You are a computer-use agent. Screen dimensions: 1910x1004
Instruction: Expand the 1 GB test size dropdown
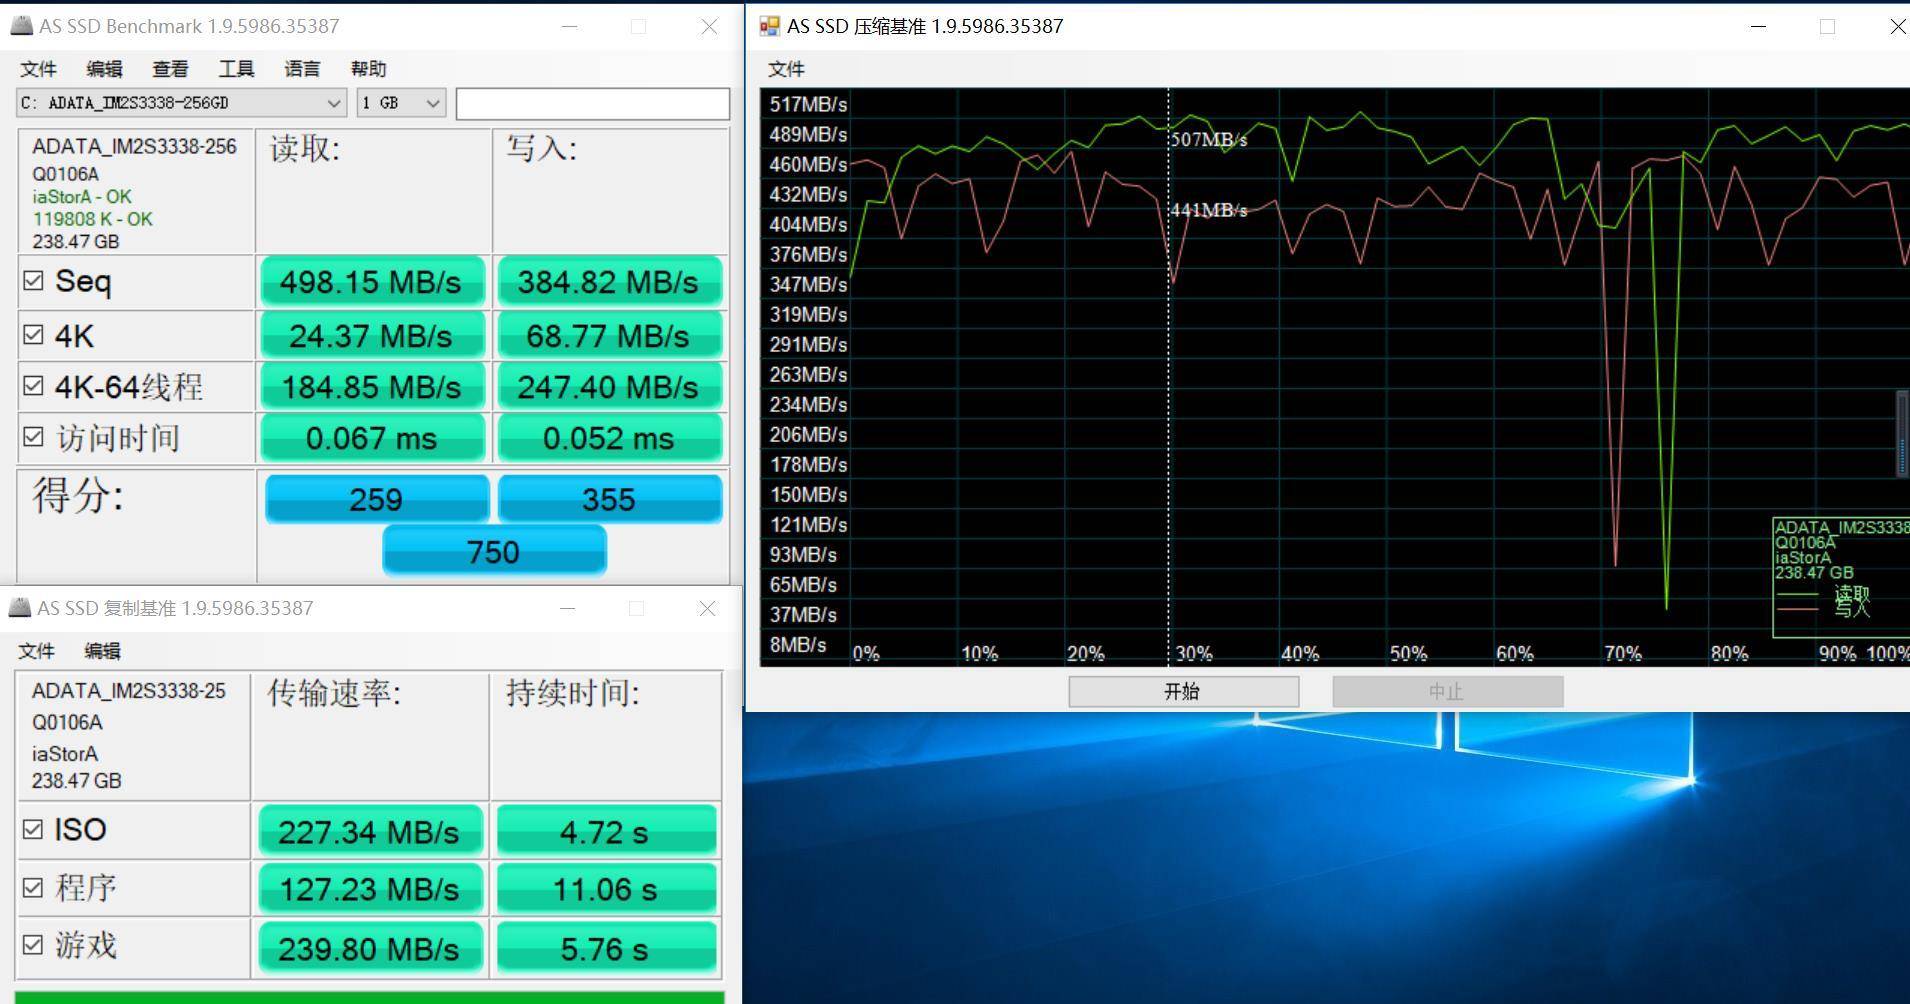pyautogui.click(x=401, y=103)
